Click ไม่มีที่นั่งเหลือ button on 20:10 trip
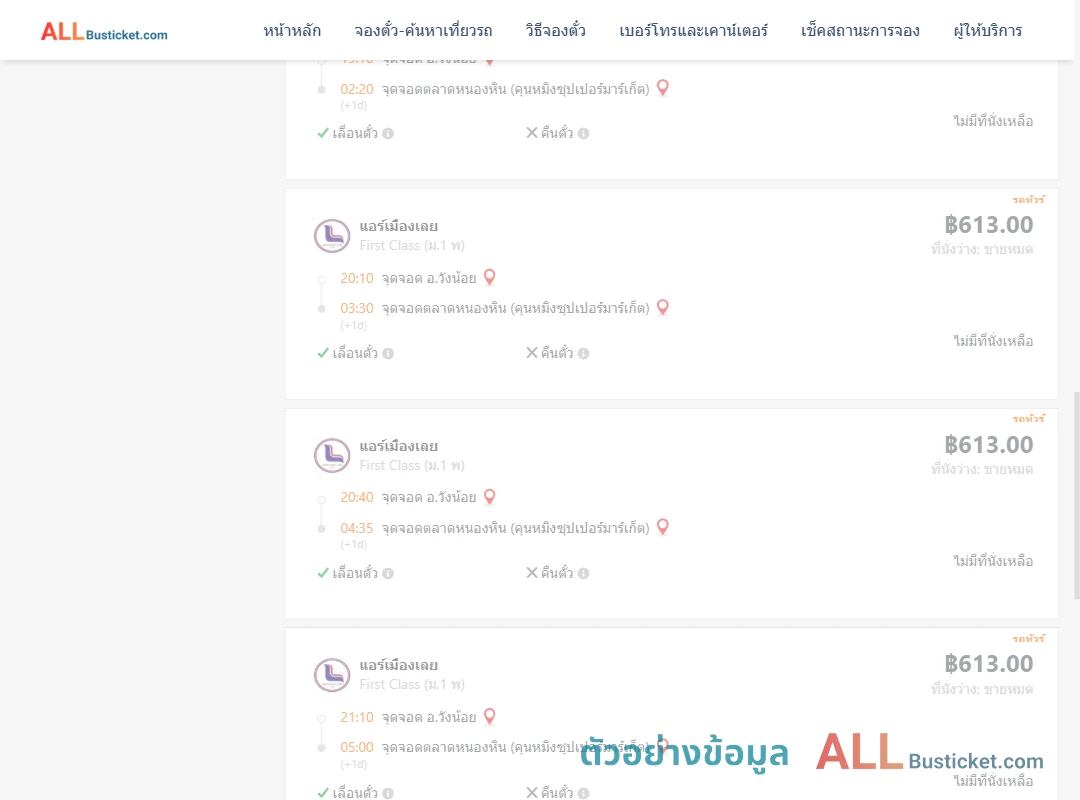The height and width of the screenshot is (800, 1080). 993,341
